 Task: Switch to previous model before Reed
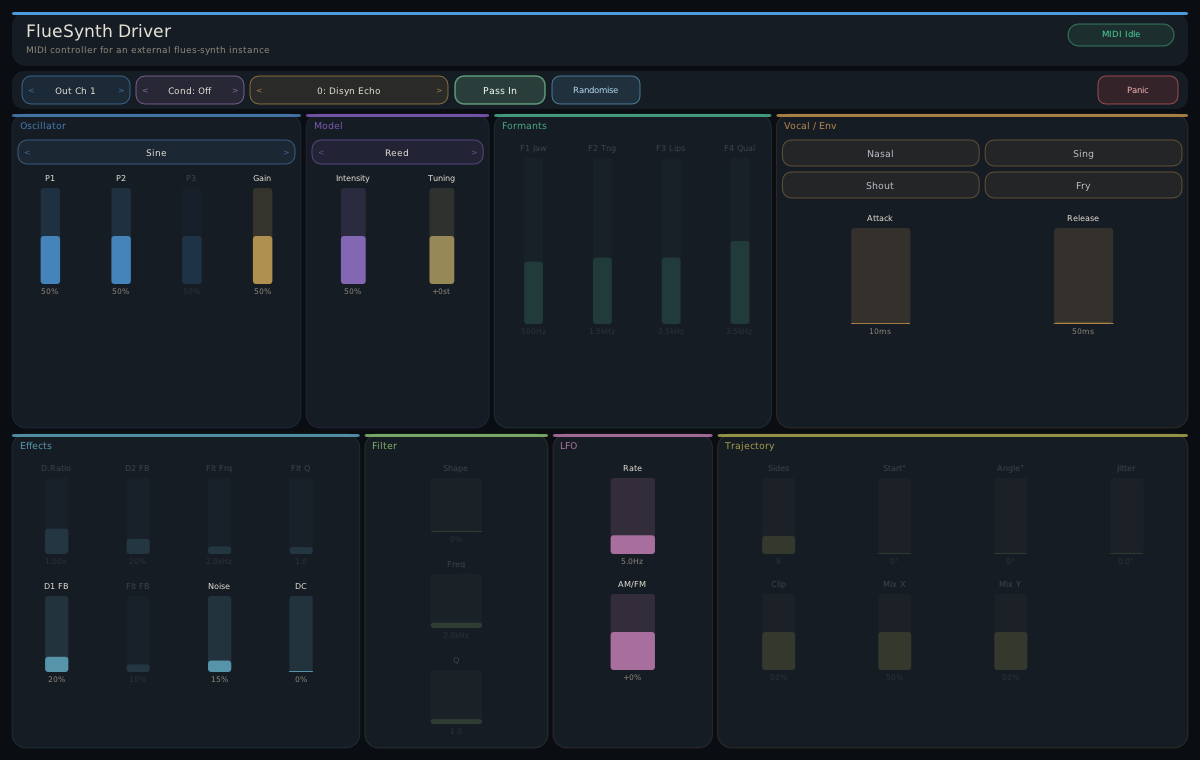click(321, 152)
